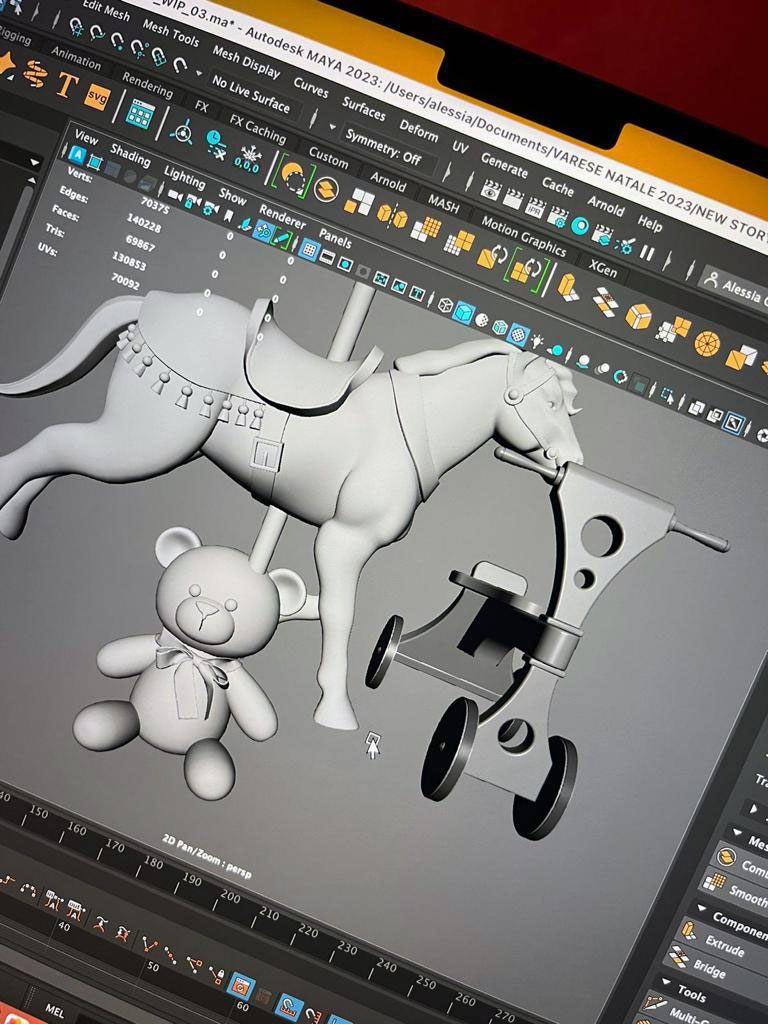
Task: Collapse the Mesh section triangle in right panel
Action: pyautogui.click(x=738, y=833)
